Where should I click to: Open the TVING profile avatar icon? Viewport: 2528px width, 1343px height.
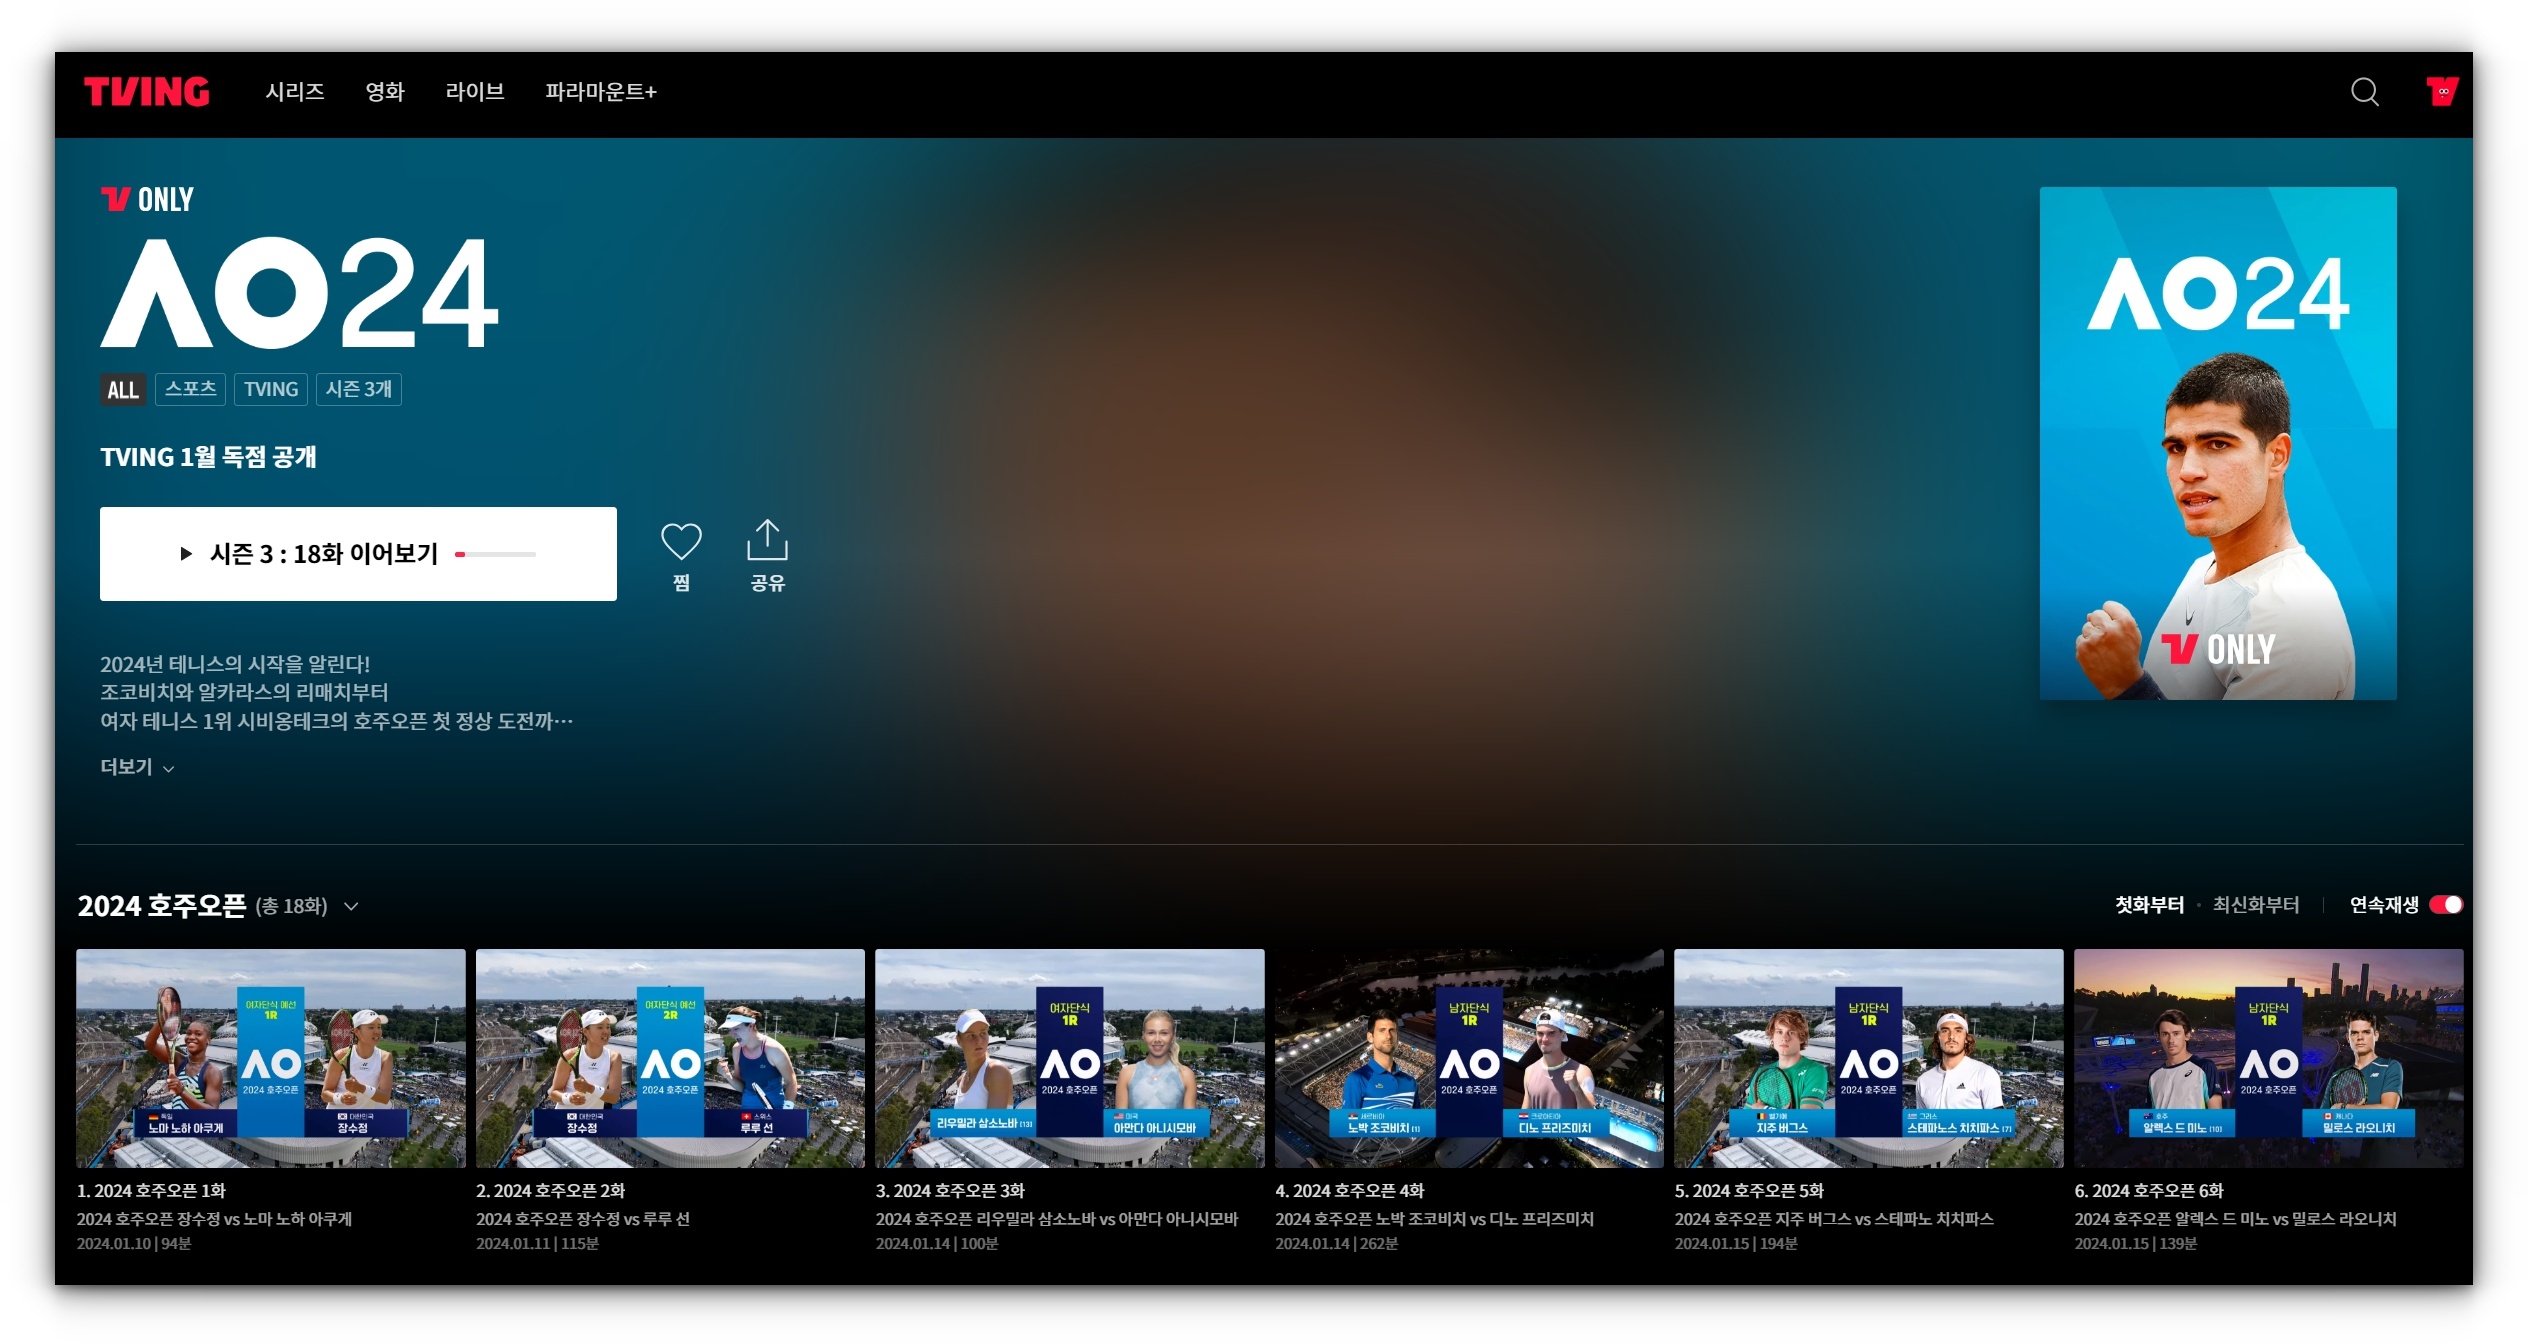2441,92
